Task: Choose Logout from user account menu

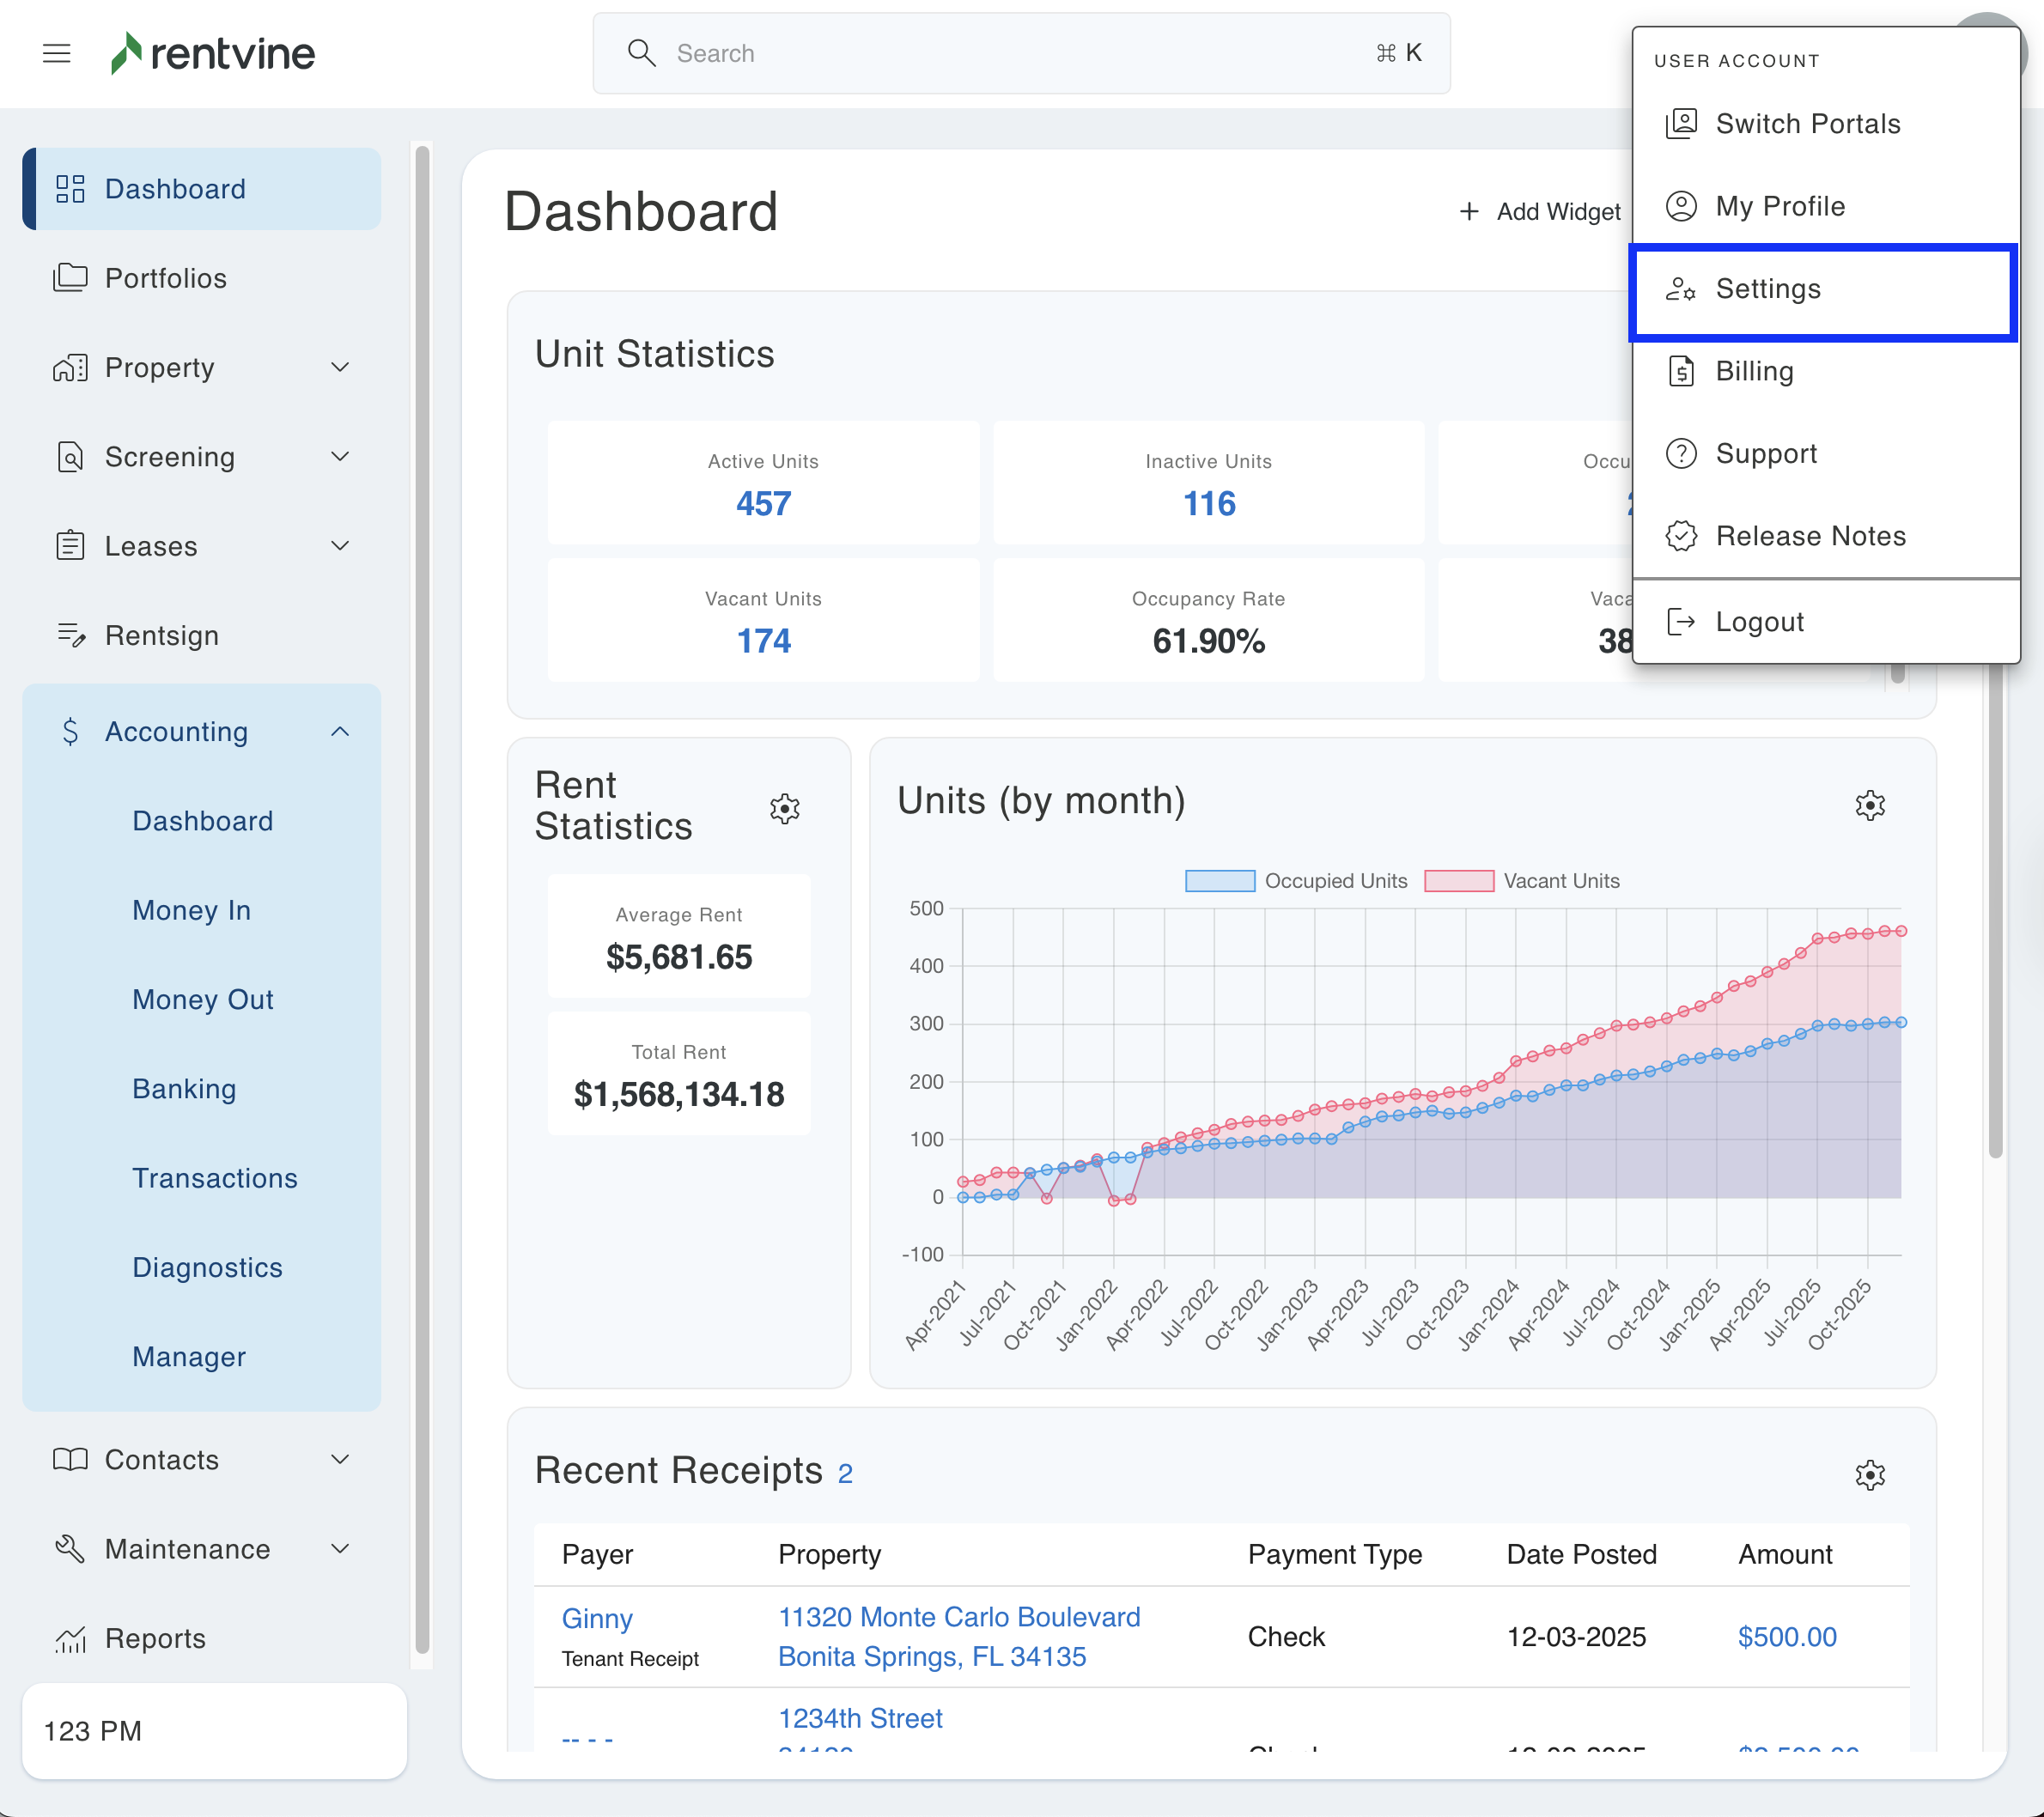Action: pyautogui.click(x=1759, y=622)
